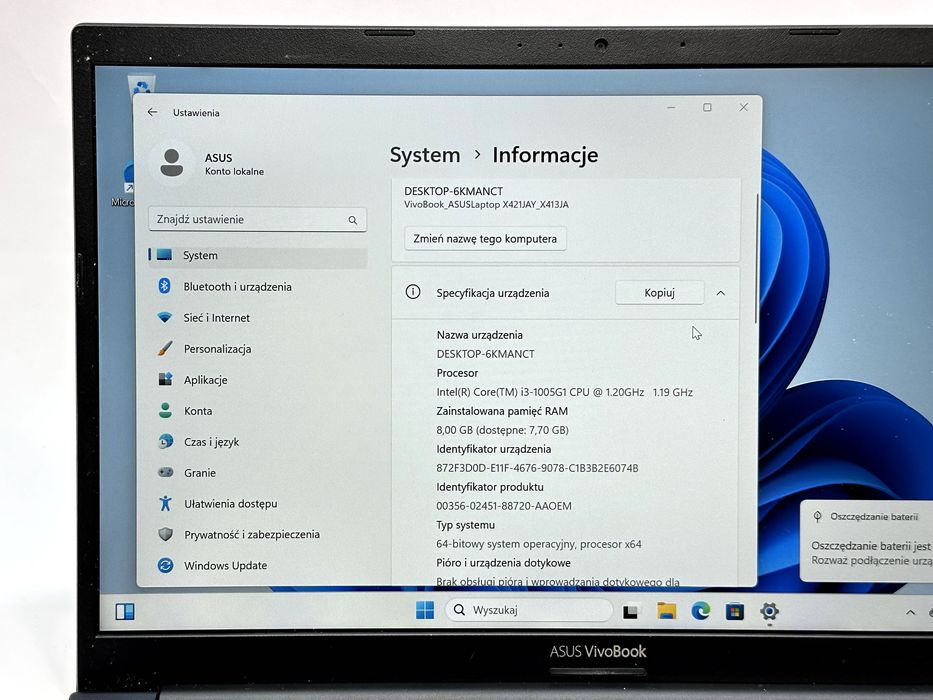
Task: Open File Explorer from taskbar
Action: point(666,611)
